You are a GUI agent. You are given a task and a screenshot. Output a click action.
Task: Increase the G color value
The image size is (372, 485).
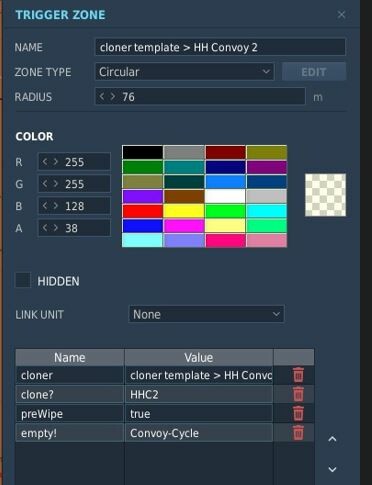coord(56,184)
